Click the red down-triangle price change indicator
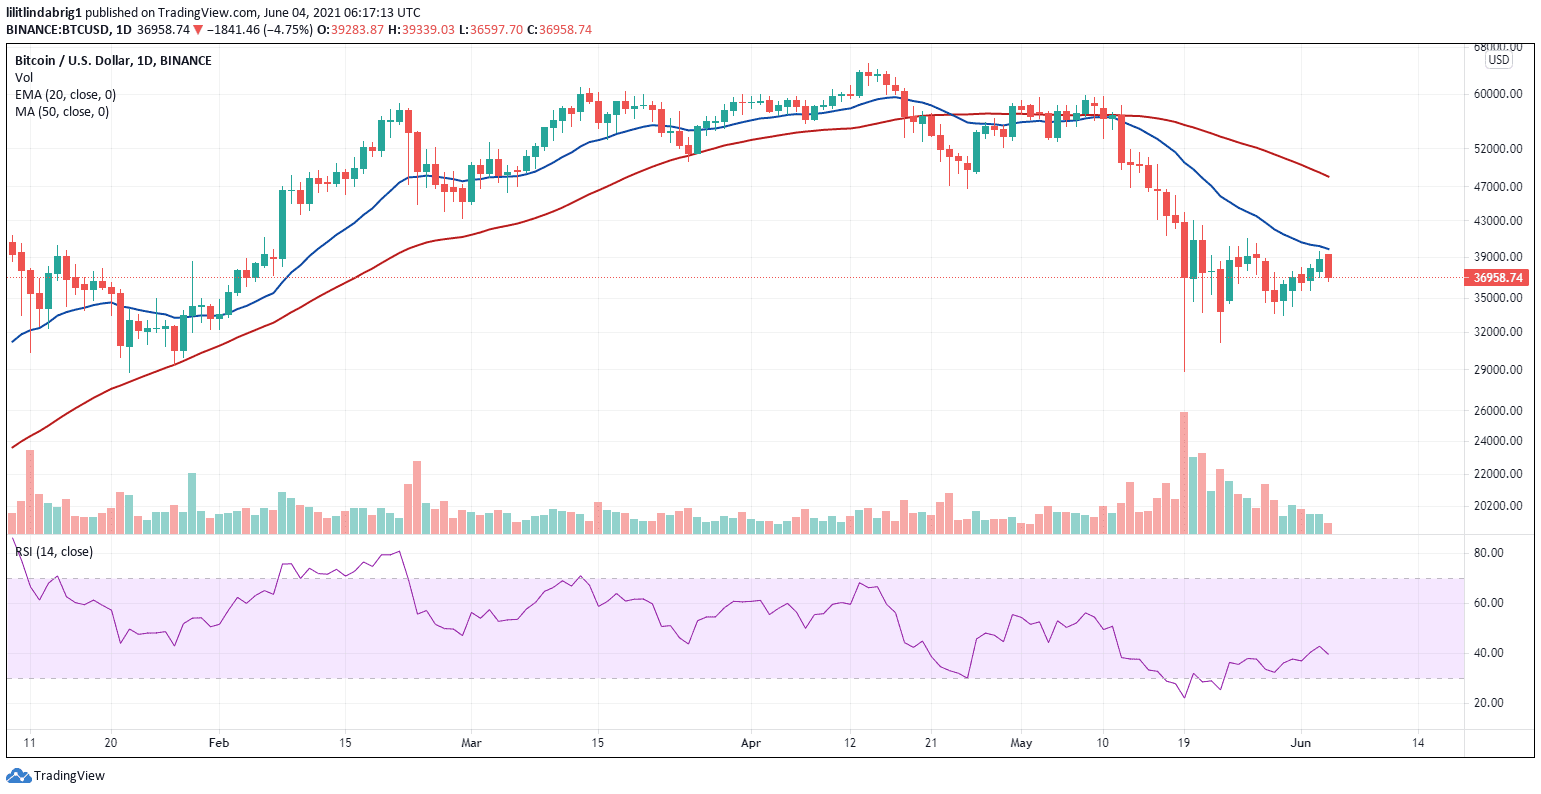 (198, 30)
